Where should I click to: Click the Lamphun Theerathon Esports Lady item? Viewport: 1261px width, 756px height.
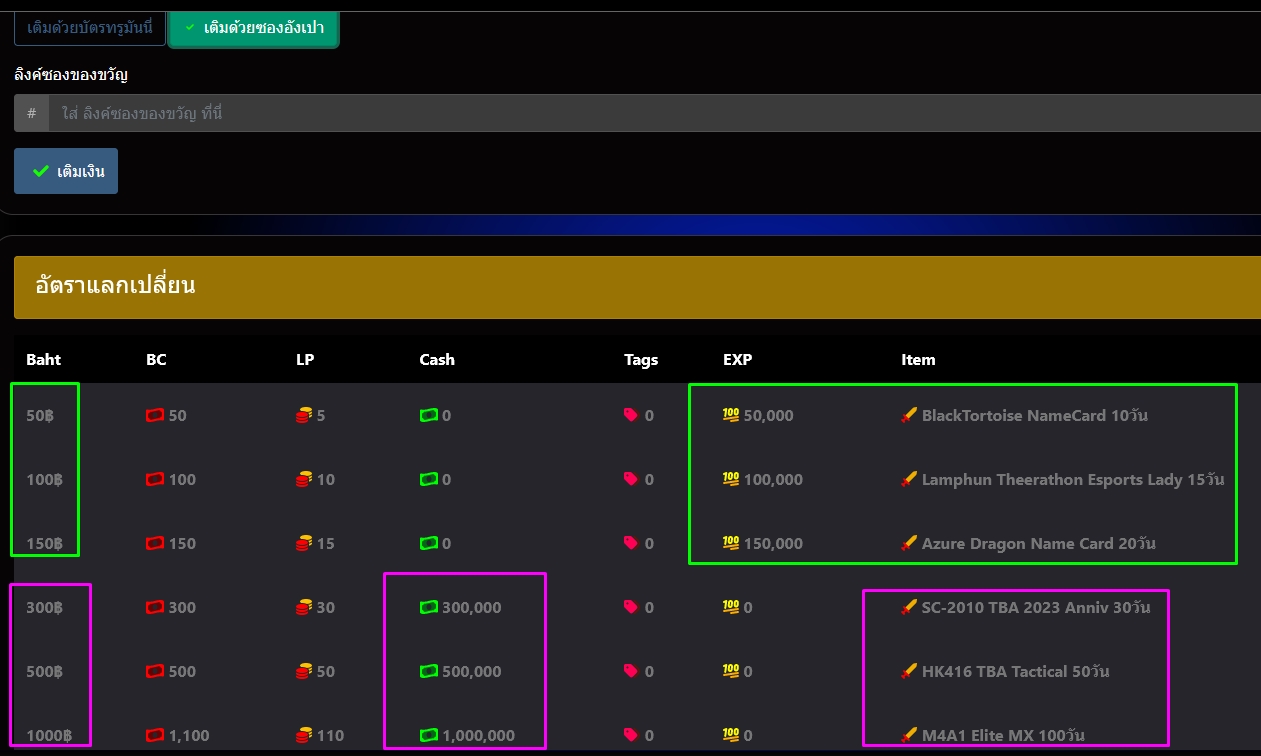pos(1072,479)
